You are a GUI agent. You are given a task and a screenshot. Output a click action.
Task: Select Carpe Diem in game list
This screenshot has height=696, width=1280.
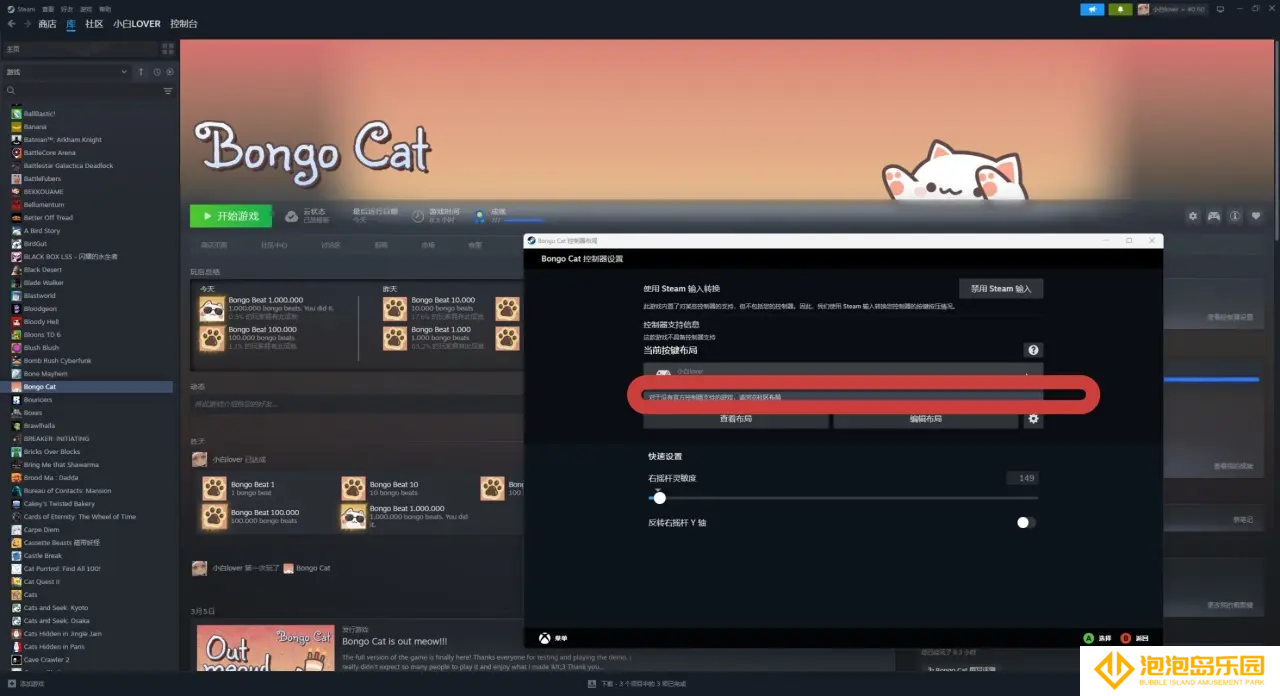tap(41, 530)
